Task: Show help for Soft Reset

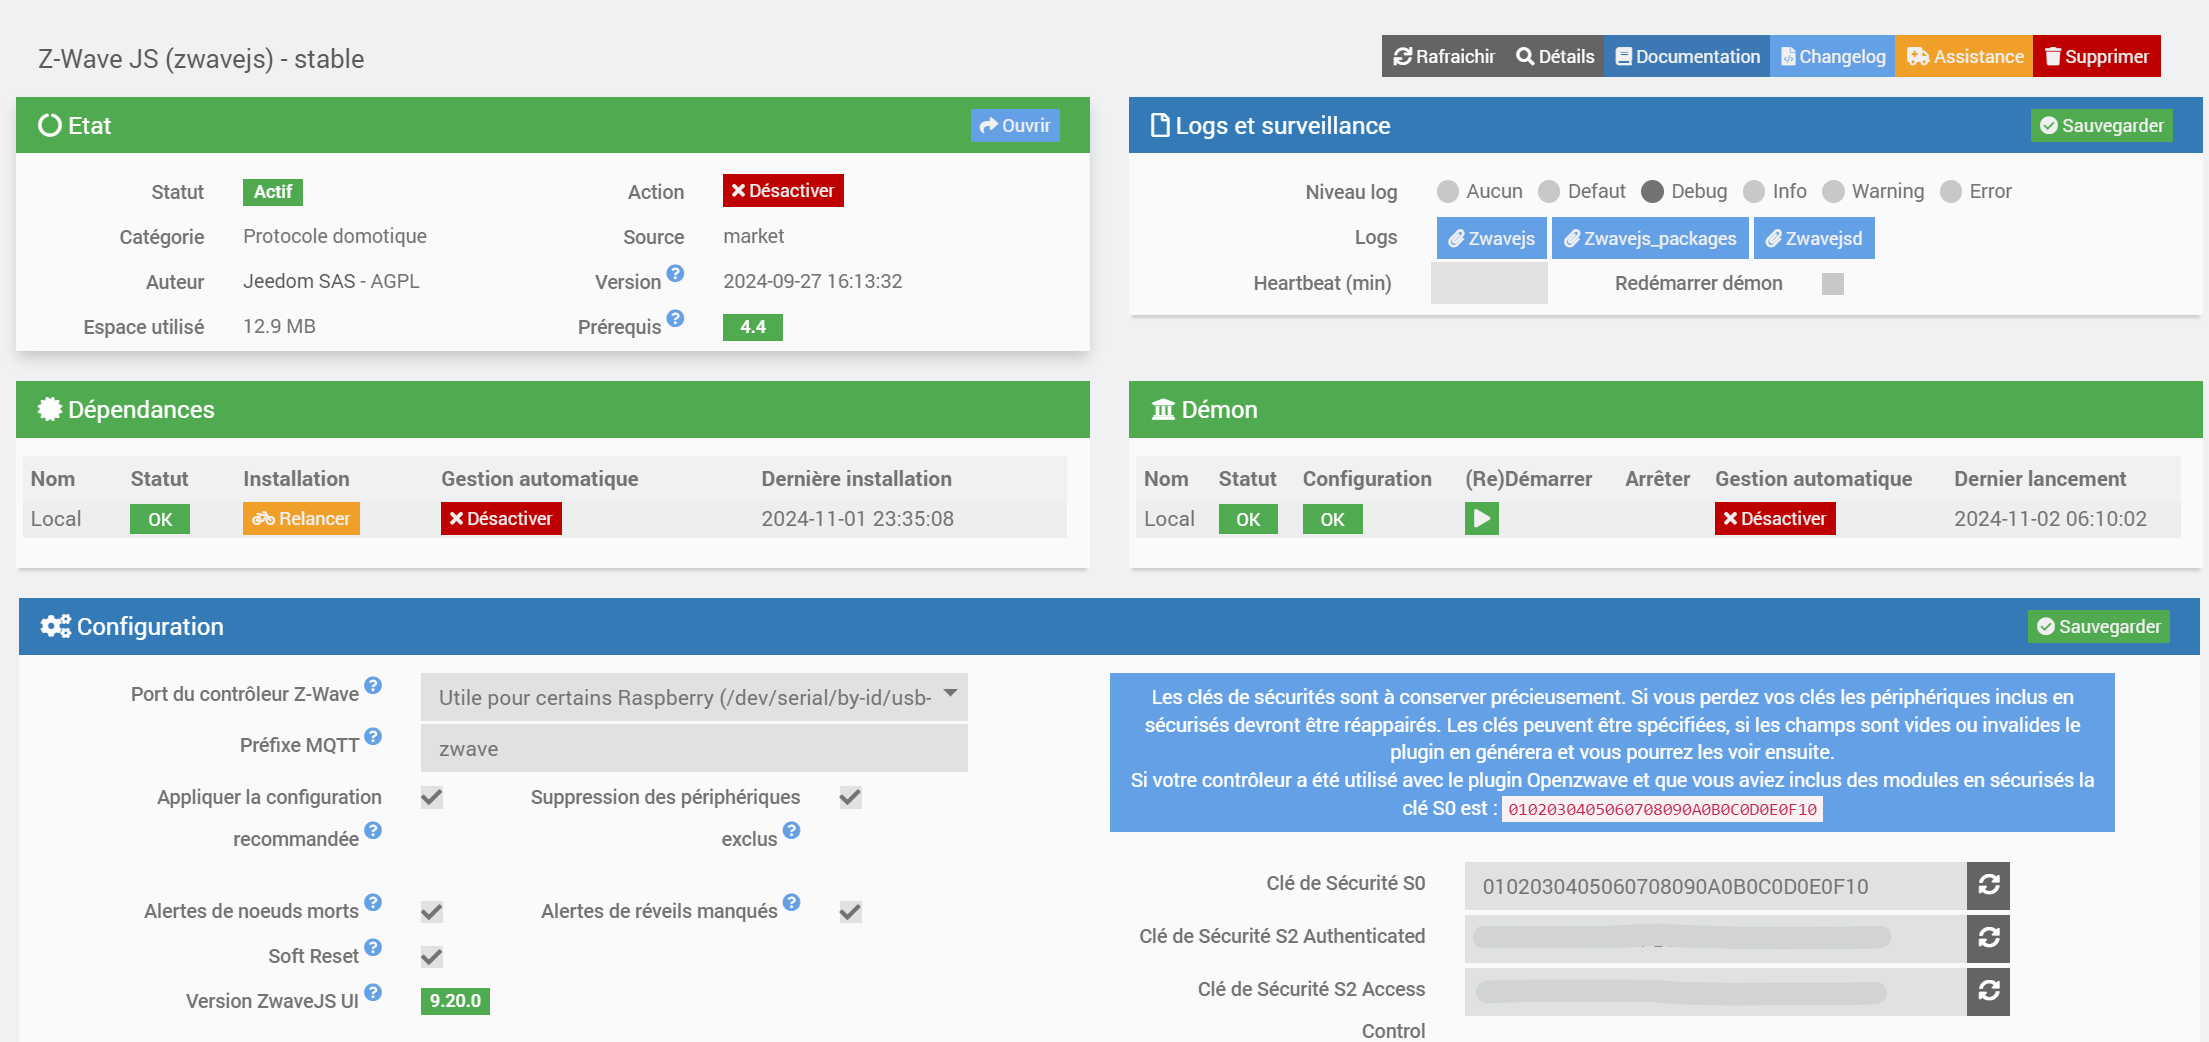Action: coord(373,947)
